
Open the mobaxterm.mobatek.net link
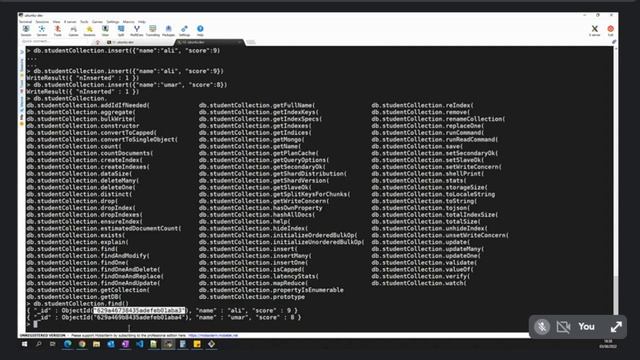pyautogui.click(x=213, y=336)
